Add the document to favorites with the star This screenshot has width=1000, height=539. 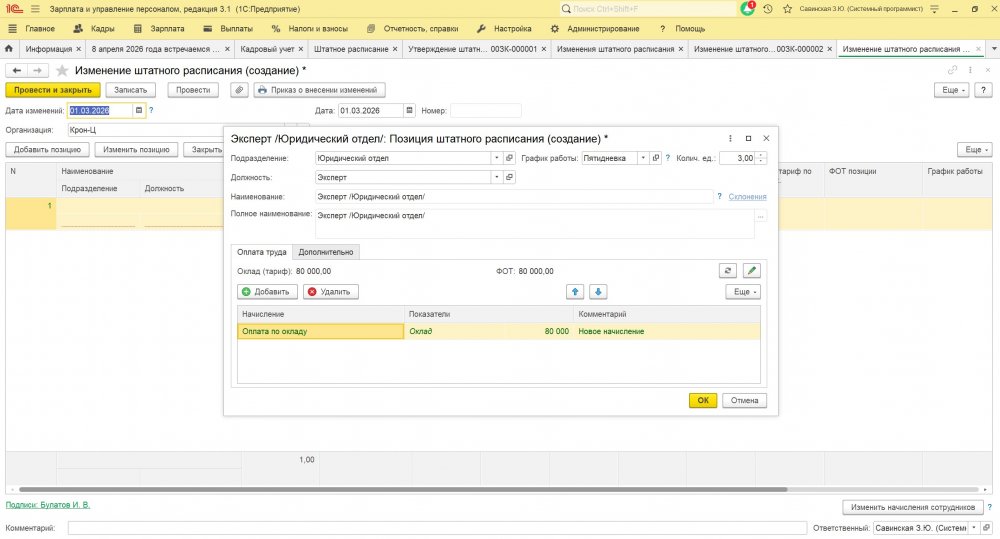tap(62, 70)
